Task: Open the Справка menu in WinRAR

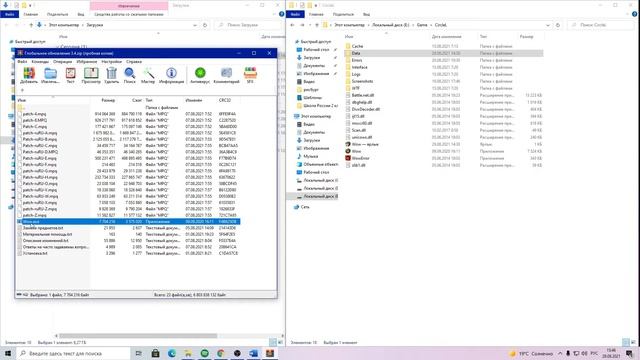Action: (134, 62)
